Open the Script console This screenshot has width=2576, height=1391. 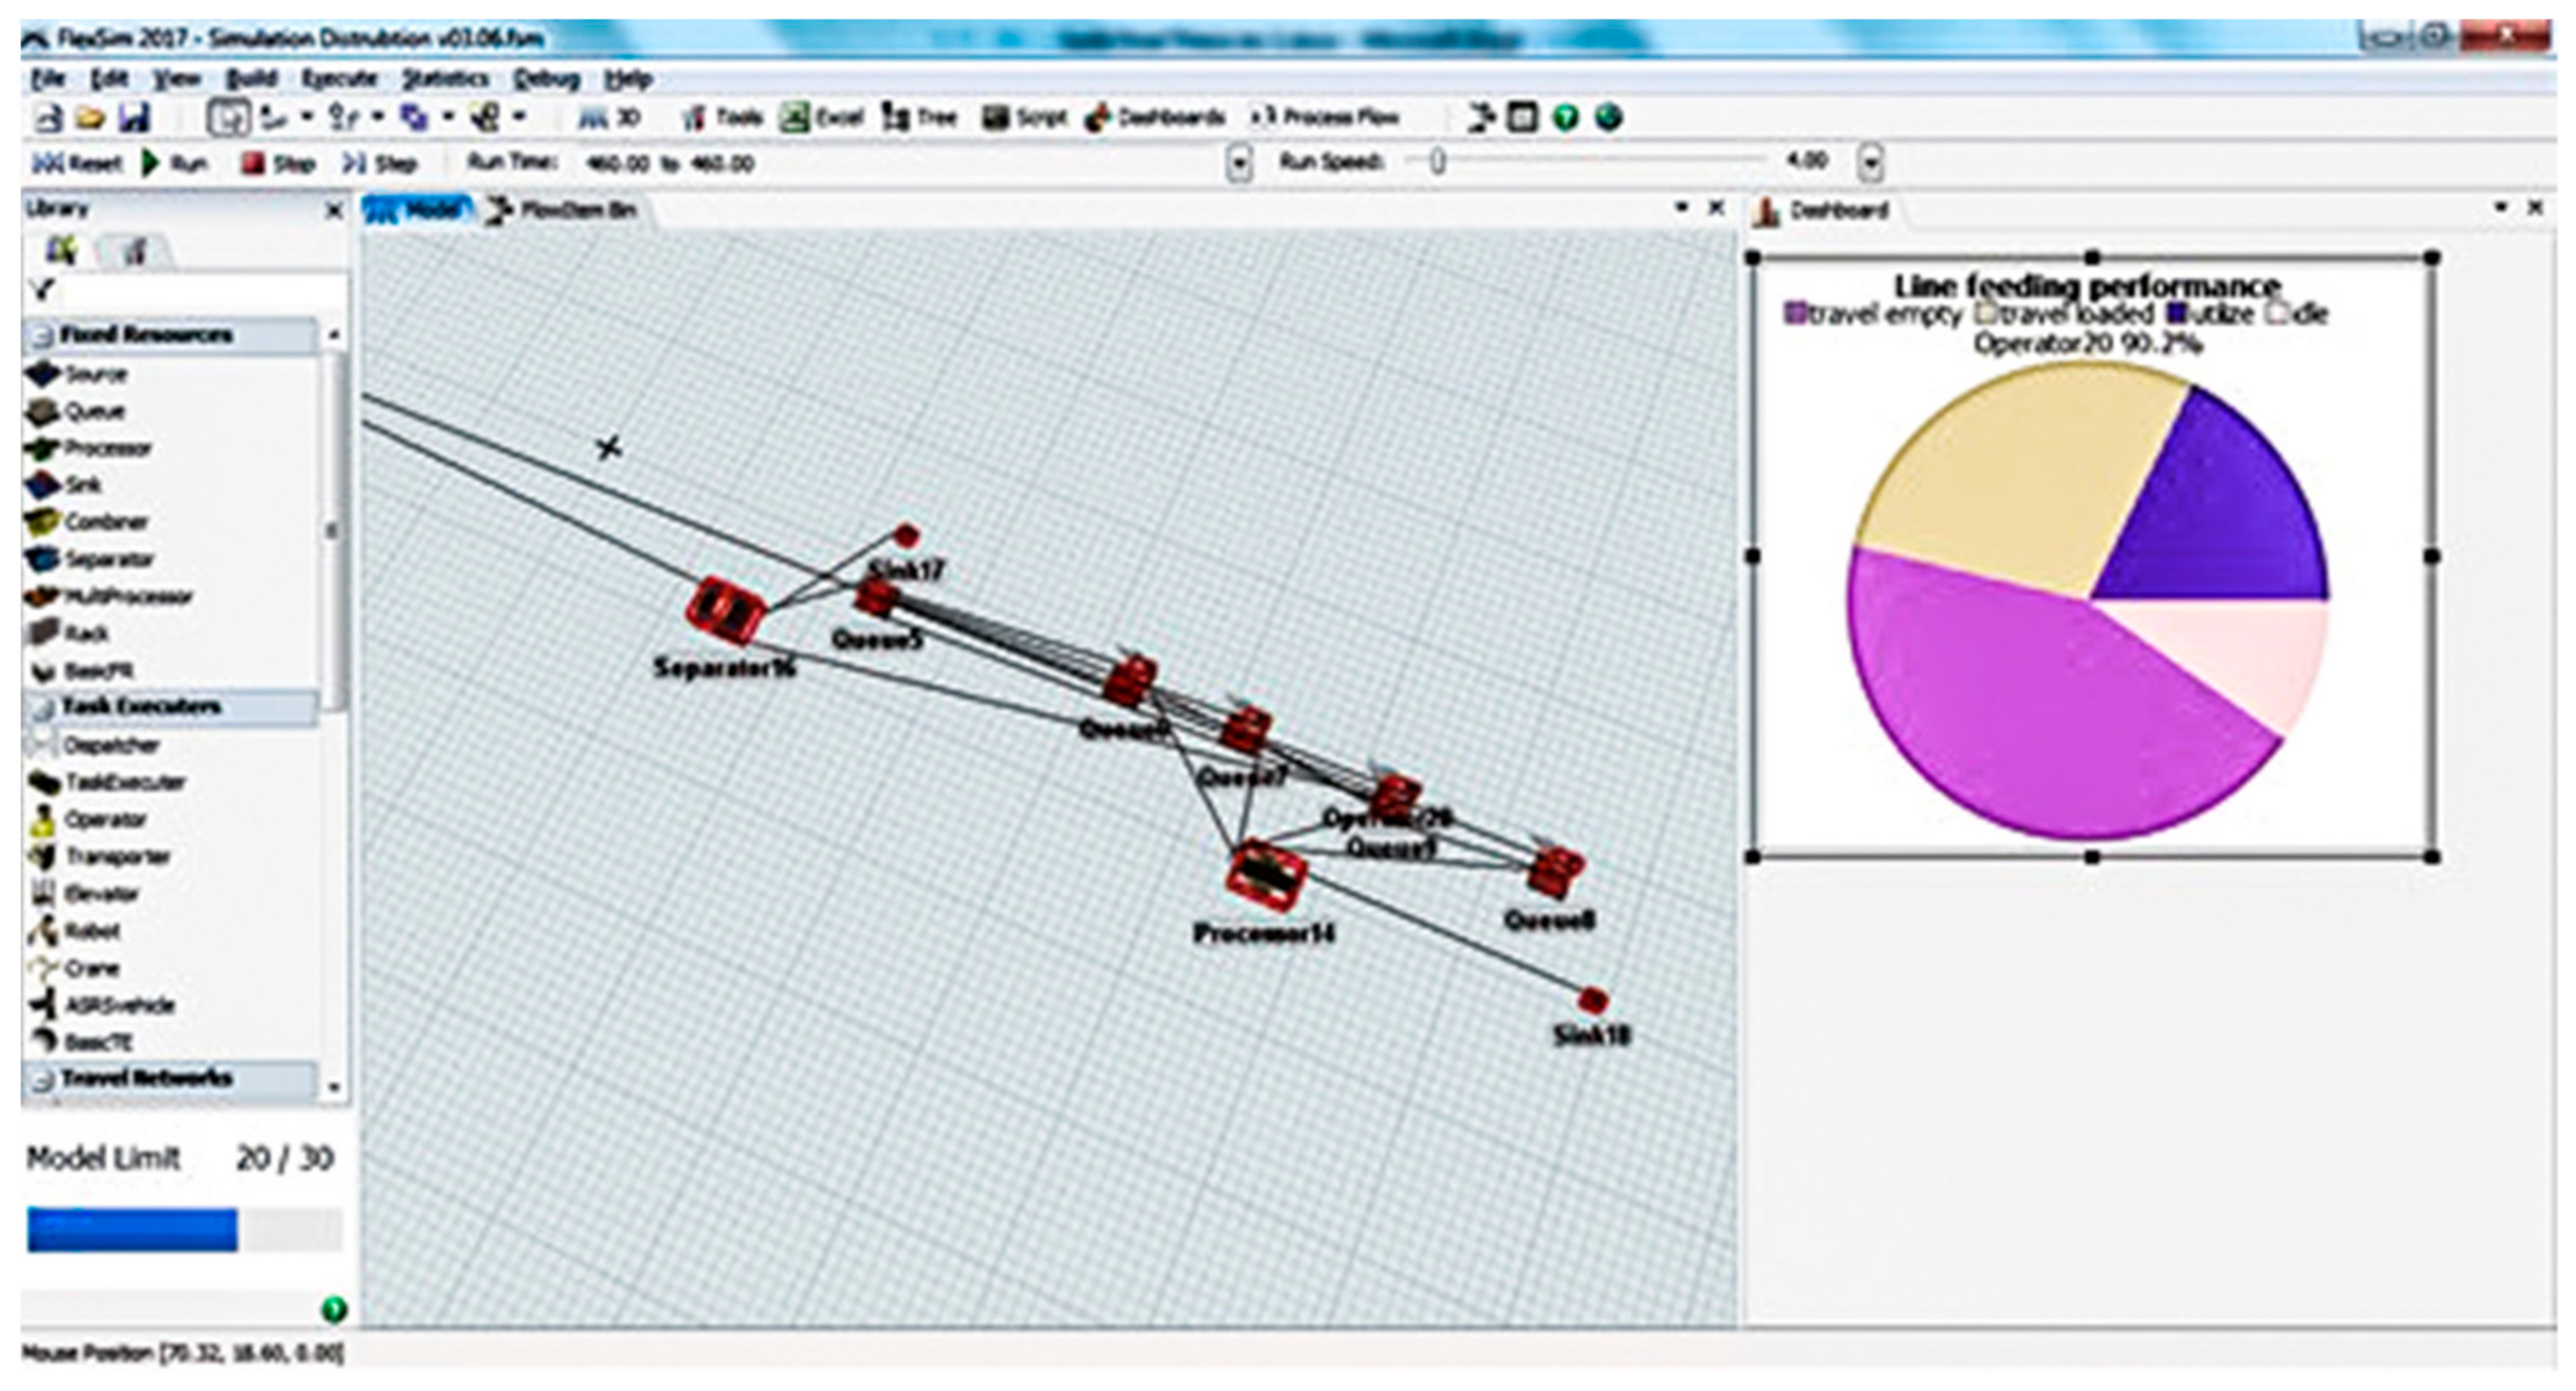(x=1024, y=118)
